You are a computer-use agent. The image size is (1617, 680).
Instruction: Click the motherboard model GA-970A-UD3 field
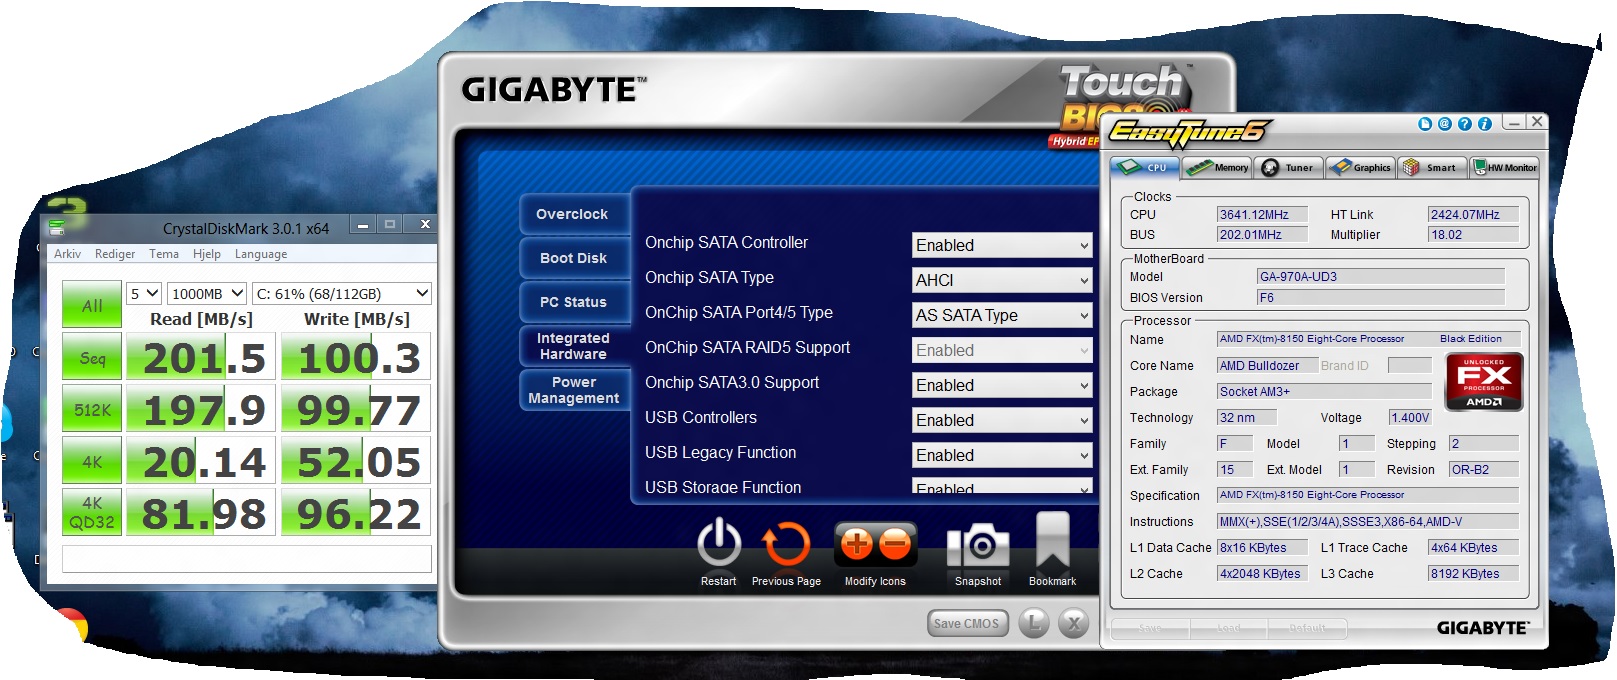[x=1380, y=277]
